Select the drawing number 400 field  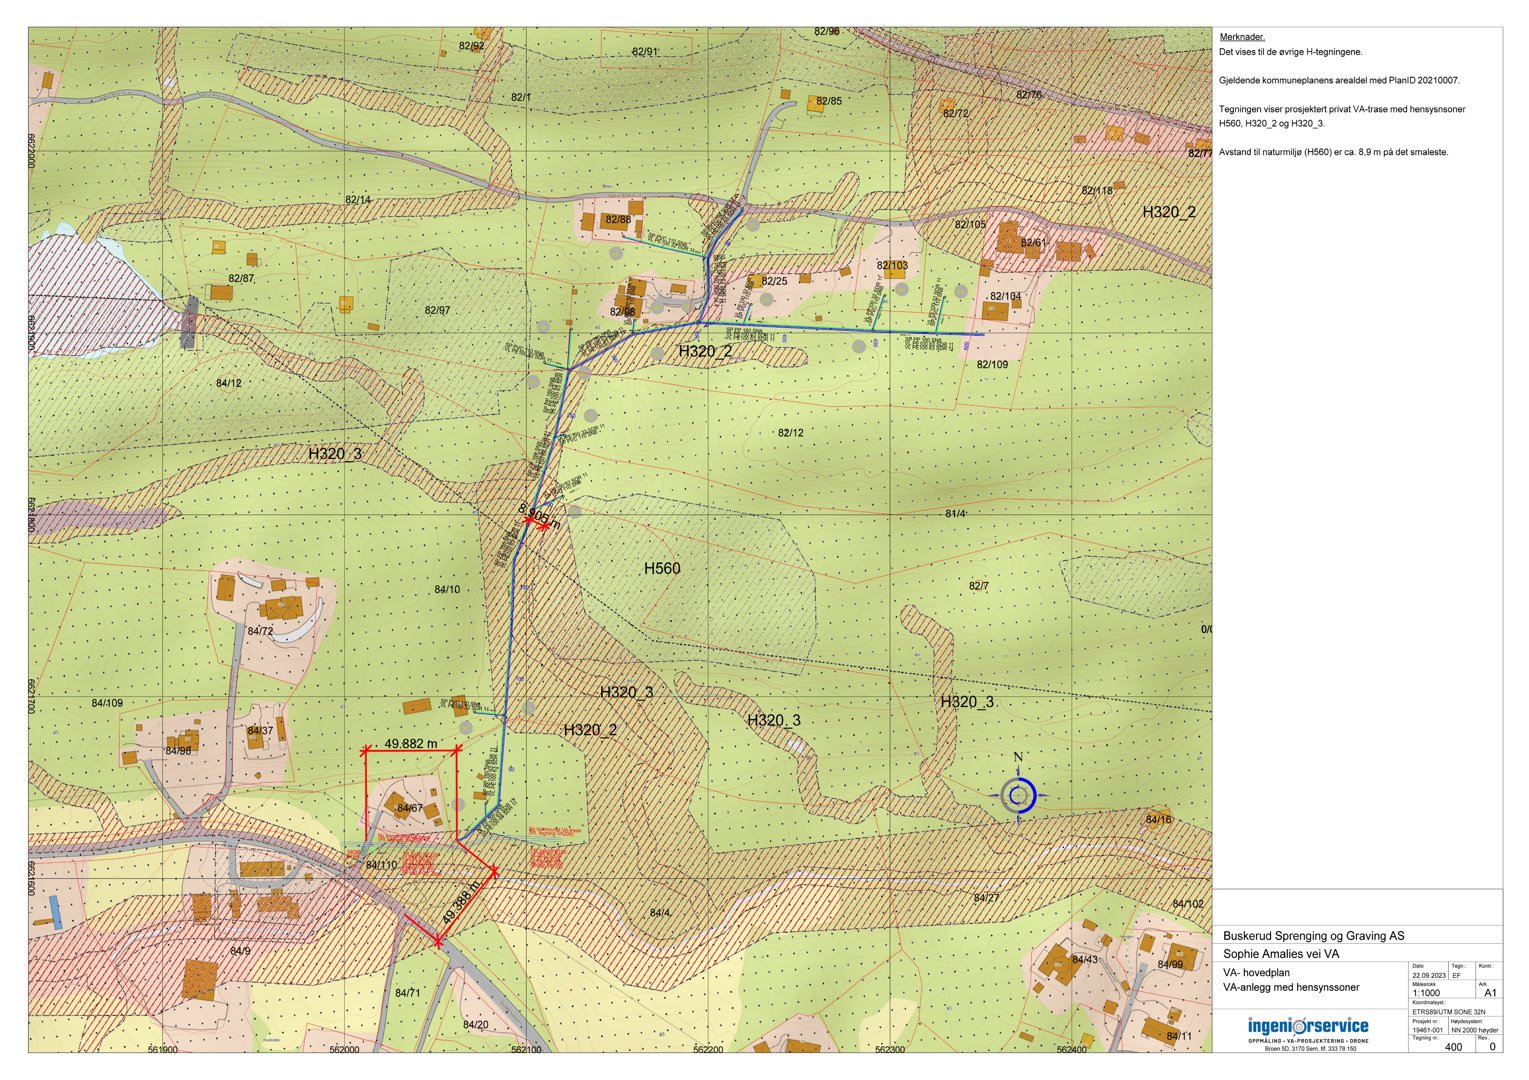click(1453, 1047)
